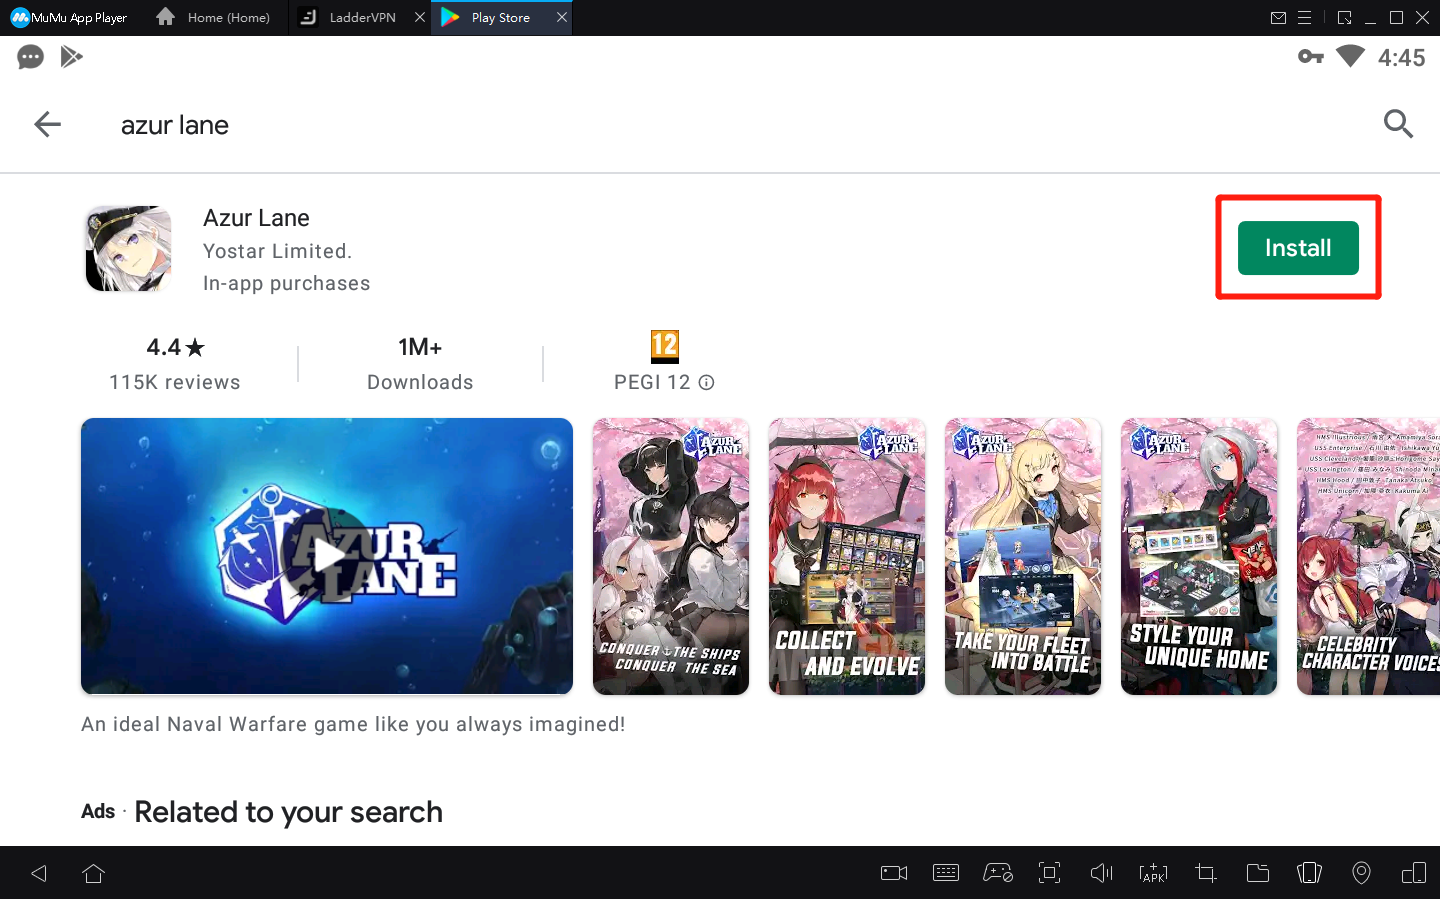Open the virtual location tool

click(1361, 873)
